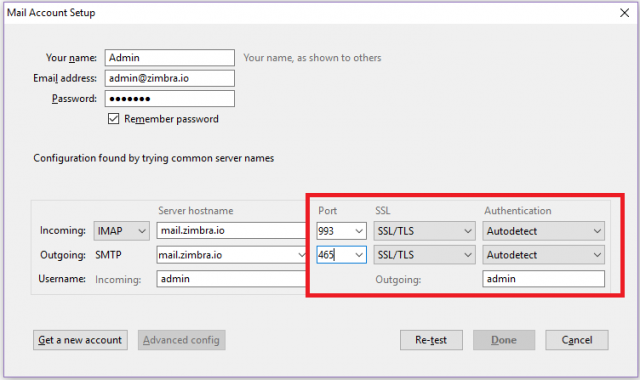Click the 'Configuration found by trying common server names' text
Viewport: 640px width, 380px height.
(153, 158)
